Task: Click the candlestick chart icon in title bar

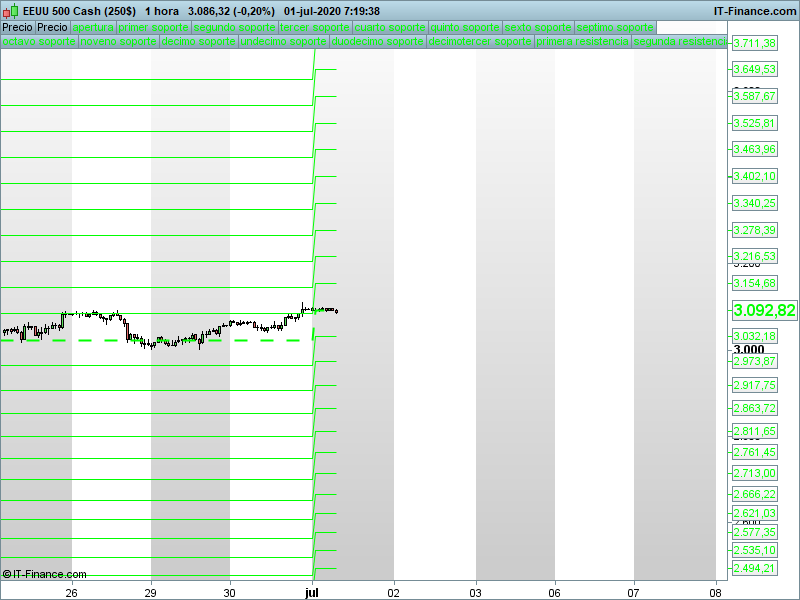Action: pyautogui.click(x=10, y=11)
